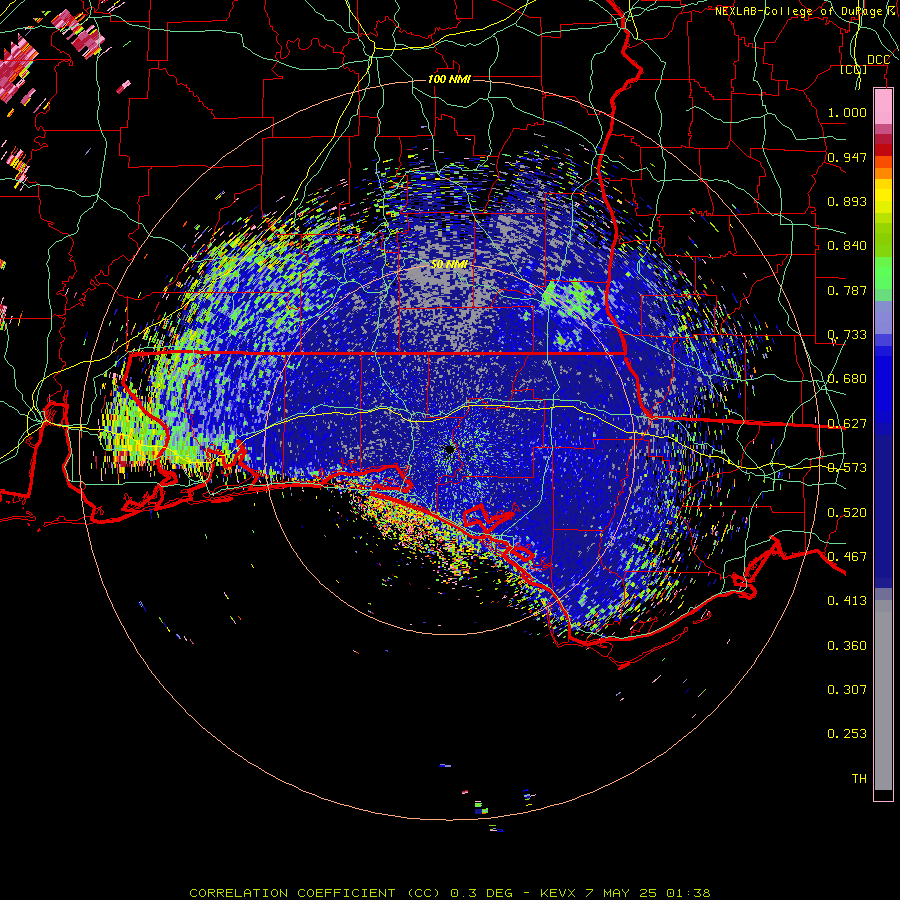Viewport: 900px width, 900px height.
Task: Click the DCC label above the color bar
Action: click(x=878, y=60)
